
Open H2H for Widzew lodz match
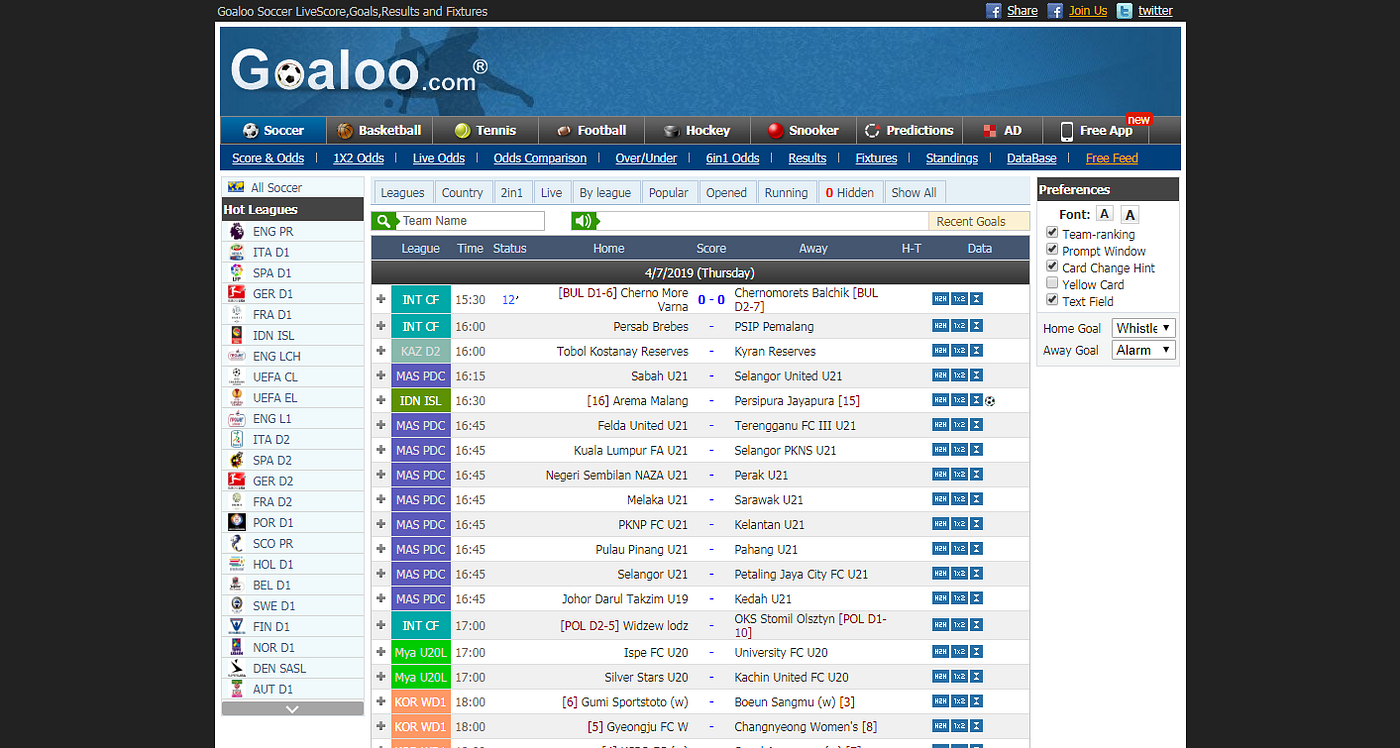pyautogui.click(x=940, y=626)
